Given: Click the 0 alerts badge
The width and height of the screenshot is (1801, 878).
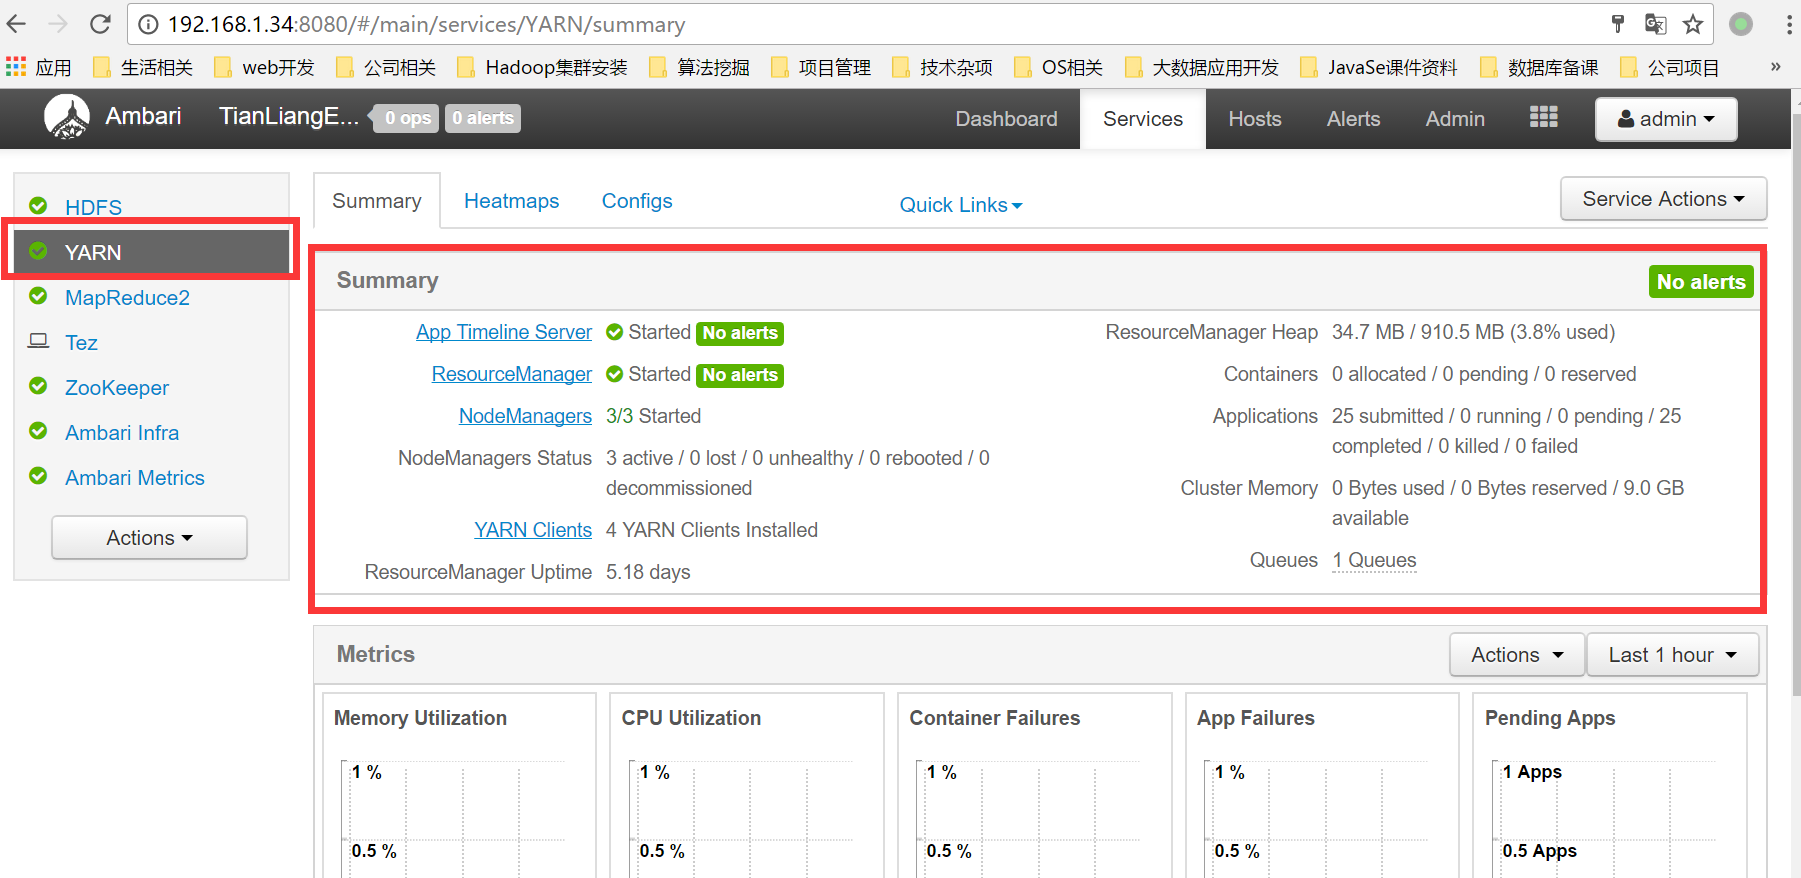Looking at the screenshot, I should [483, 118].
